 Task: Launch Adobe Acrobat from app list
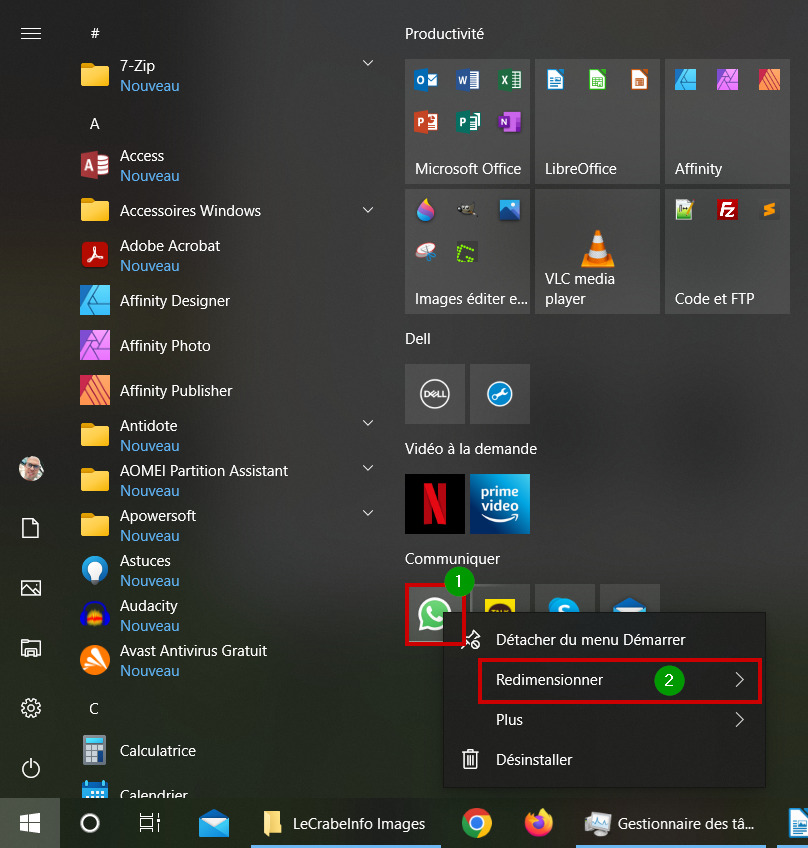(x=227, y=255)
